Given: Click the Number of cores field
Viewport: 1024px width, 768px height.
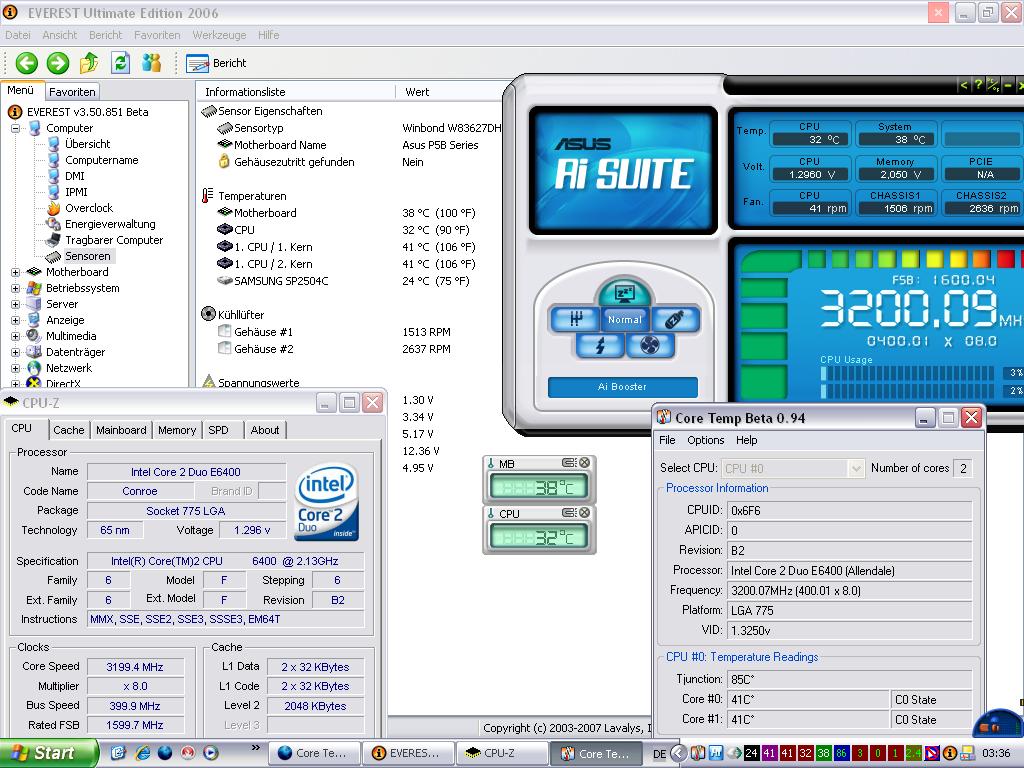Looking at the screenshot, I should pyautogui.click(x=962, y=468).
